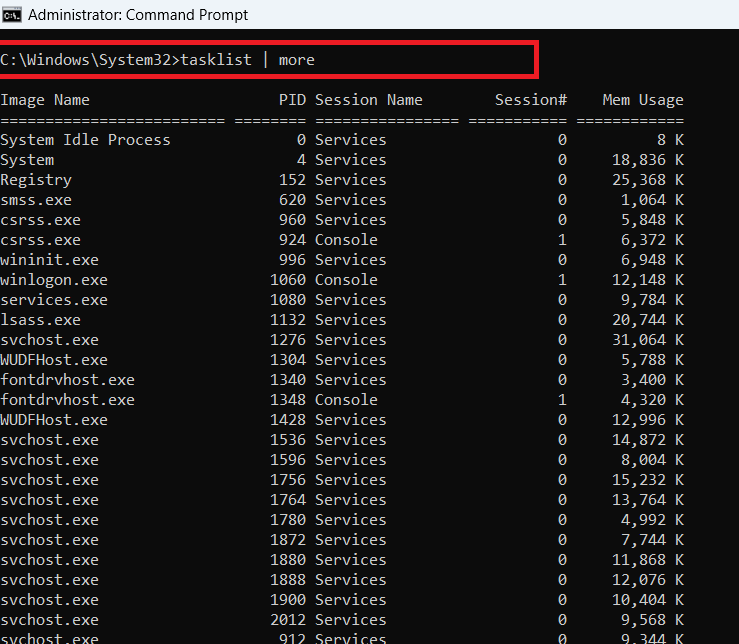Select the 'System Idle Process' row name
The width and height of the screenshot is (739, 644).
coord(85,140)
